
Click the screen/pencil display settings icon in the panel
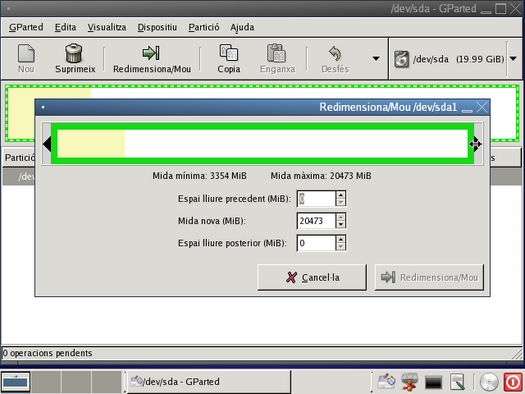(x=457, y=382)
